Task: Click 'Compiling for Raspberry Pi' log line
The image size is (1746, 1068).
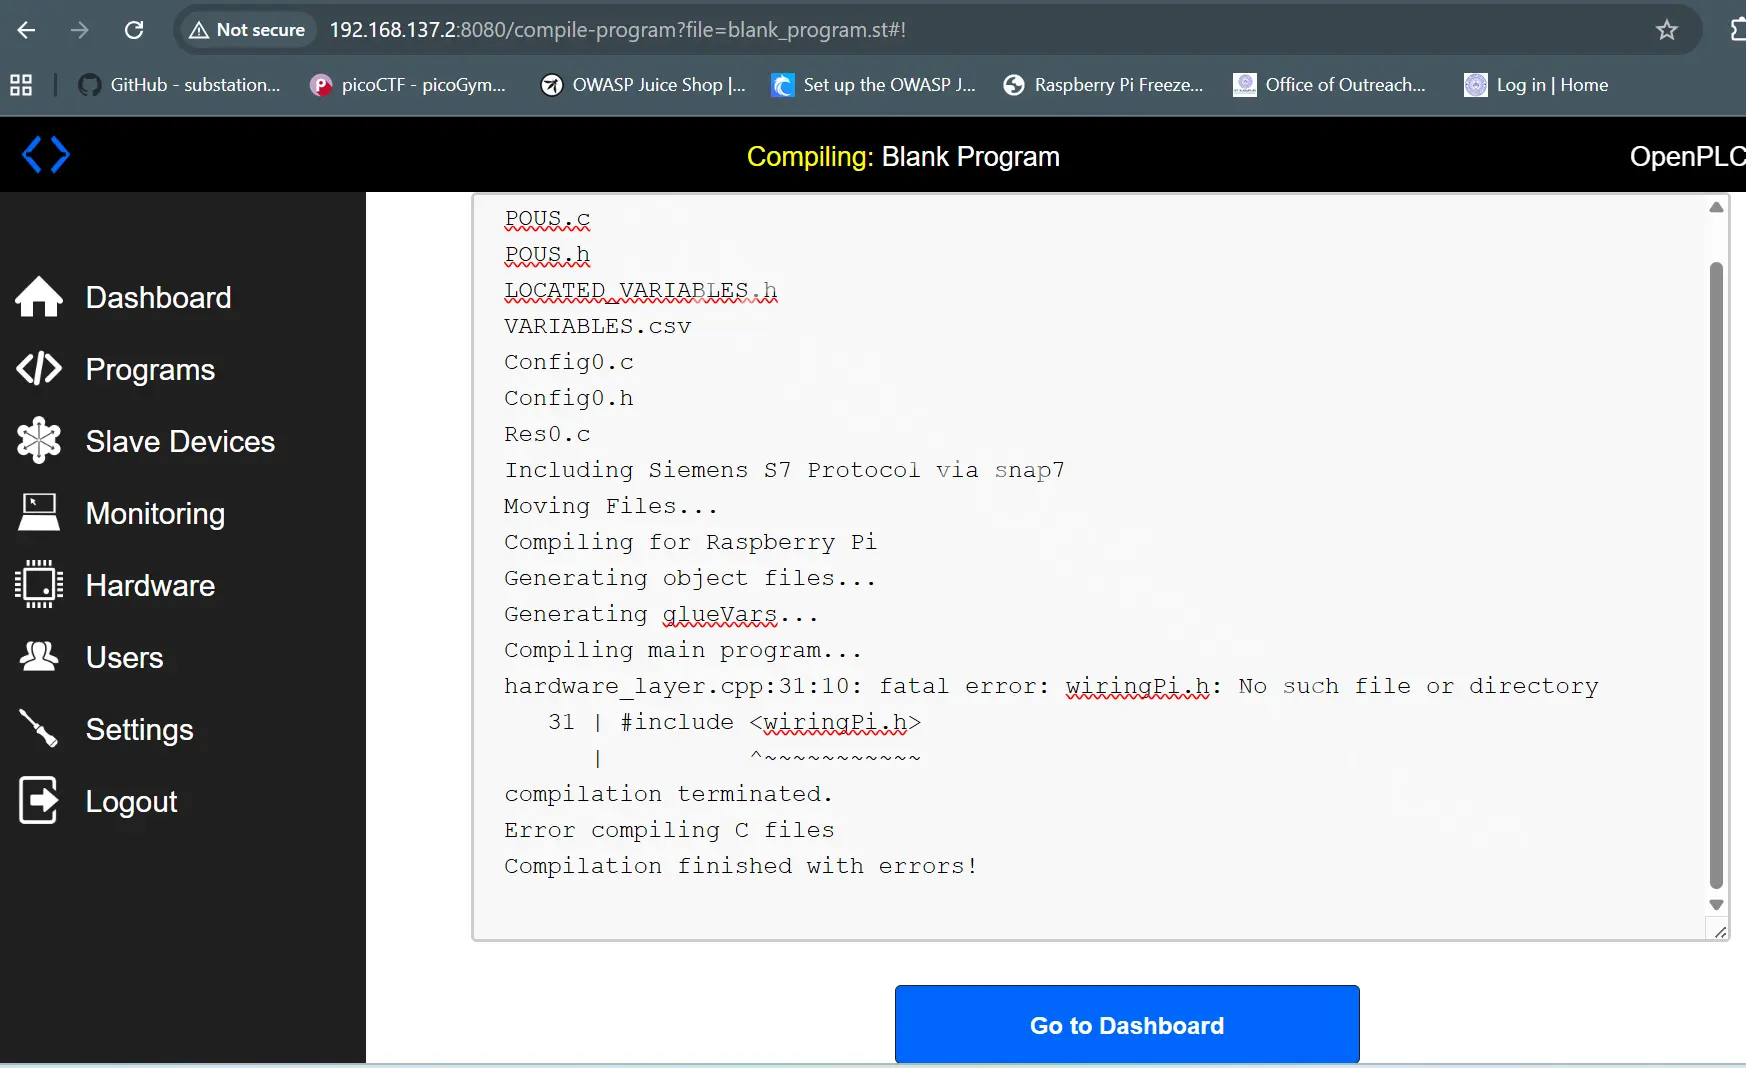Action: pos(690,542)
